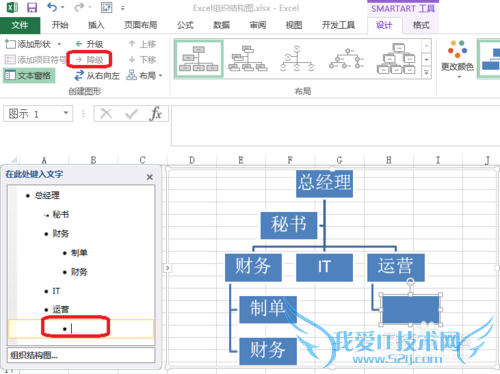The image size is (500, 374).
Task: Click the Save icon in quick access toolbar
Action: coord(32,7)
